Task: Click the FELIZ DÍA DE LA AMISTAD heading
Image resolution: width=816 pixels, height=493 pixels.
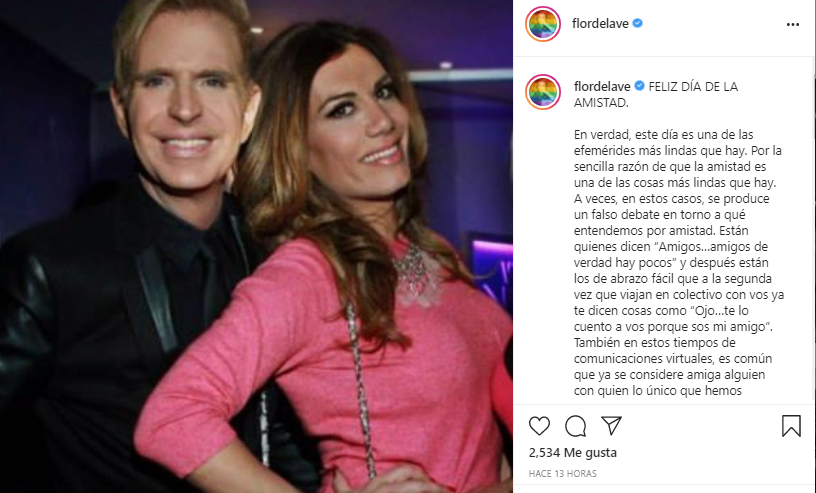Action: click(x=656, y=95)
